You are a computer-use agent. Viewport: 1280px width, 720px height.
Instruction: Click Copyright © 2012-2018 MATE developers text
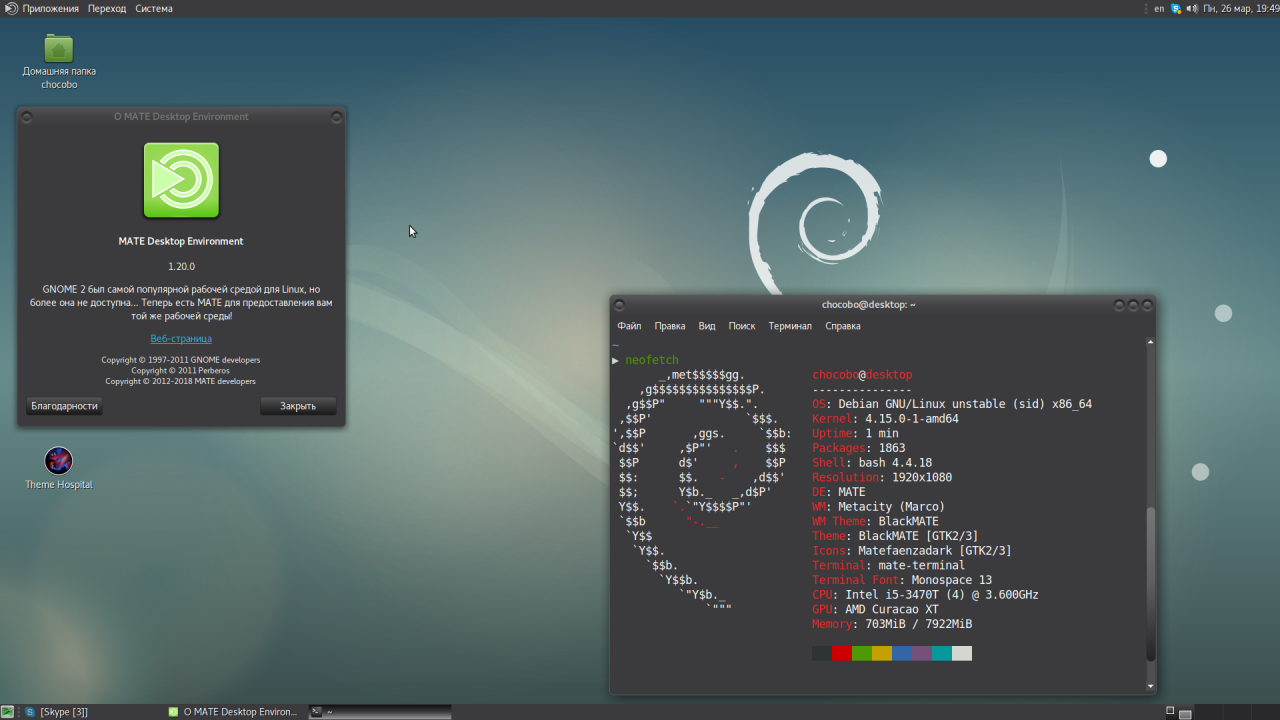point(181,381)
